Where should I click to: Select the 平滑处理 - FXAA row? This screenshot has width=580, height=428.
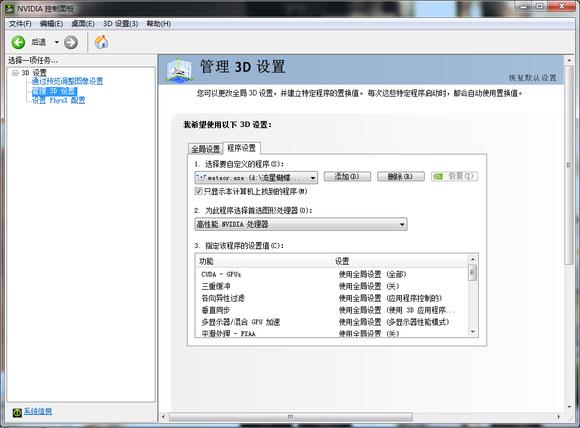[331, 333]
